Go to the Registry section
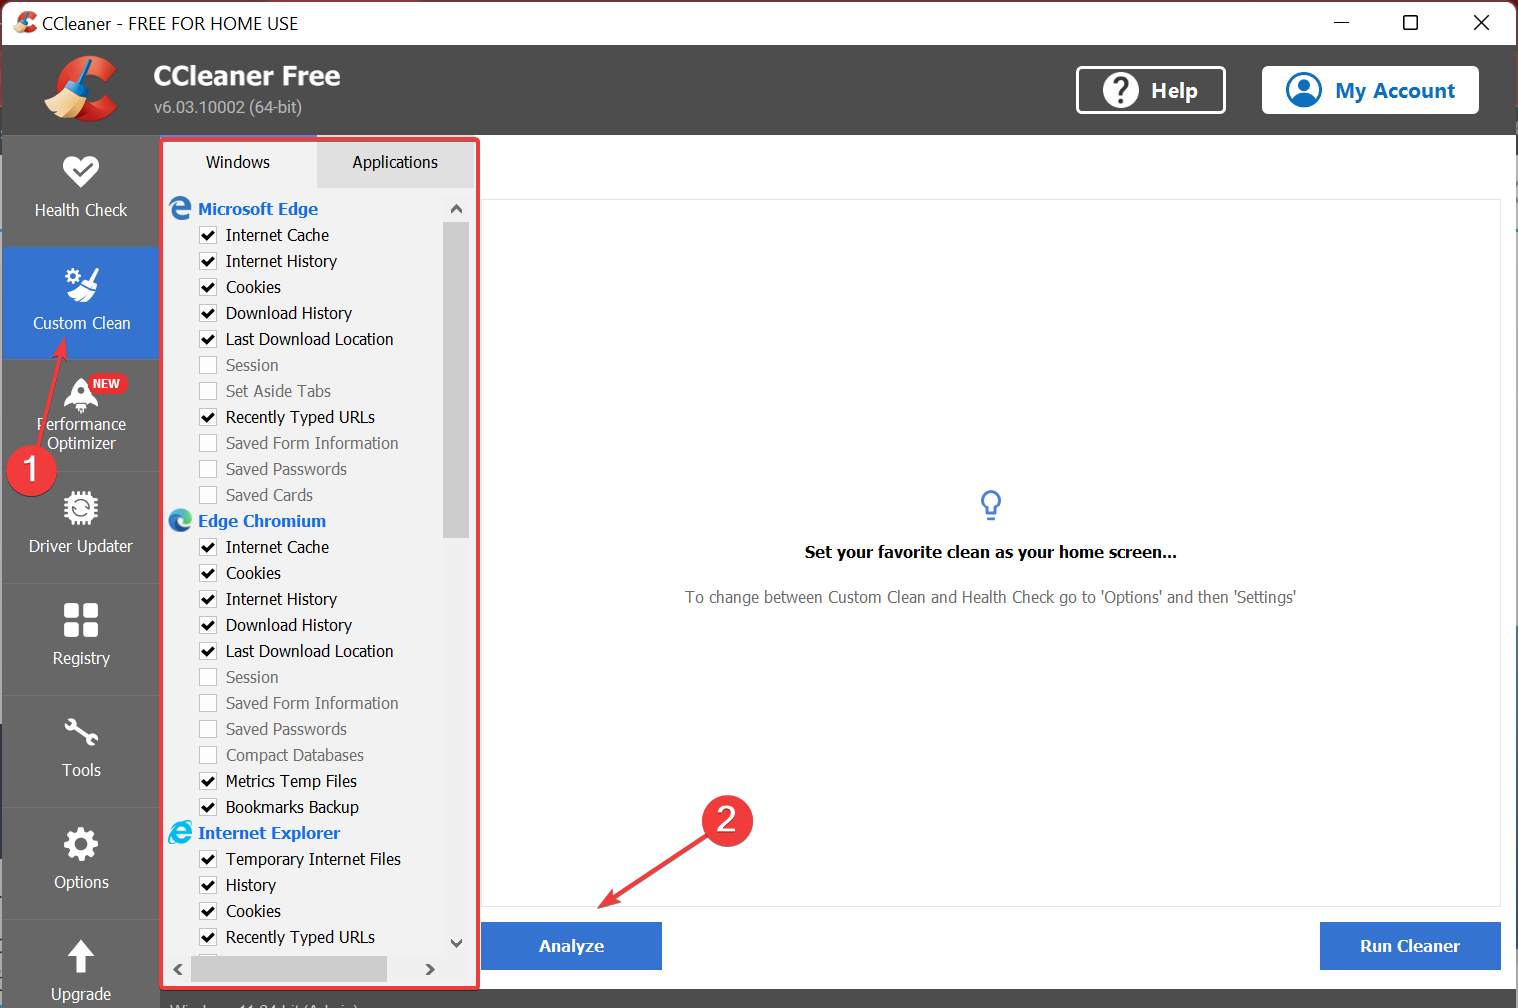 click(81, 639)
